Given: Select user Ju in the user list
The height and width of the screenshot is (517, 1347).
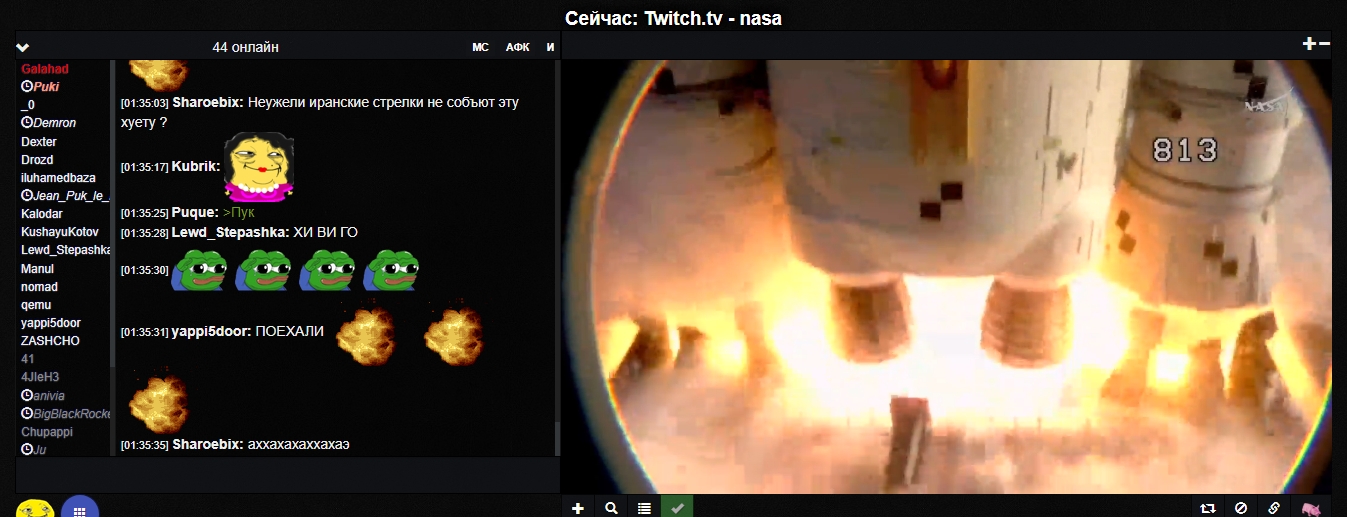Looking at the screenshot, I should pos(40,450).
